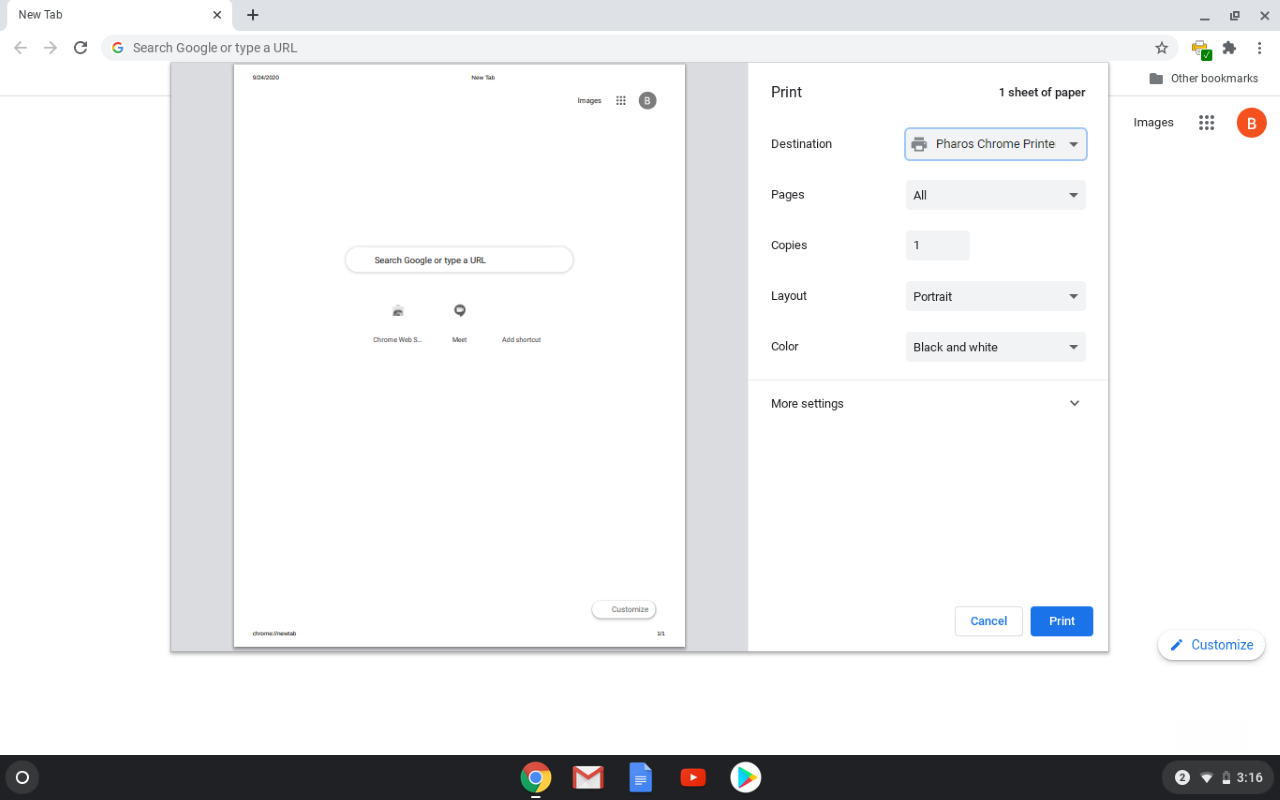
Task: Open the Destination printer dropdown
Action: click(995, 144)
